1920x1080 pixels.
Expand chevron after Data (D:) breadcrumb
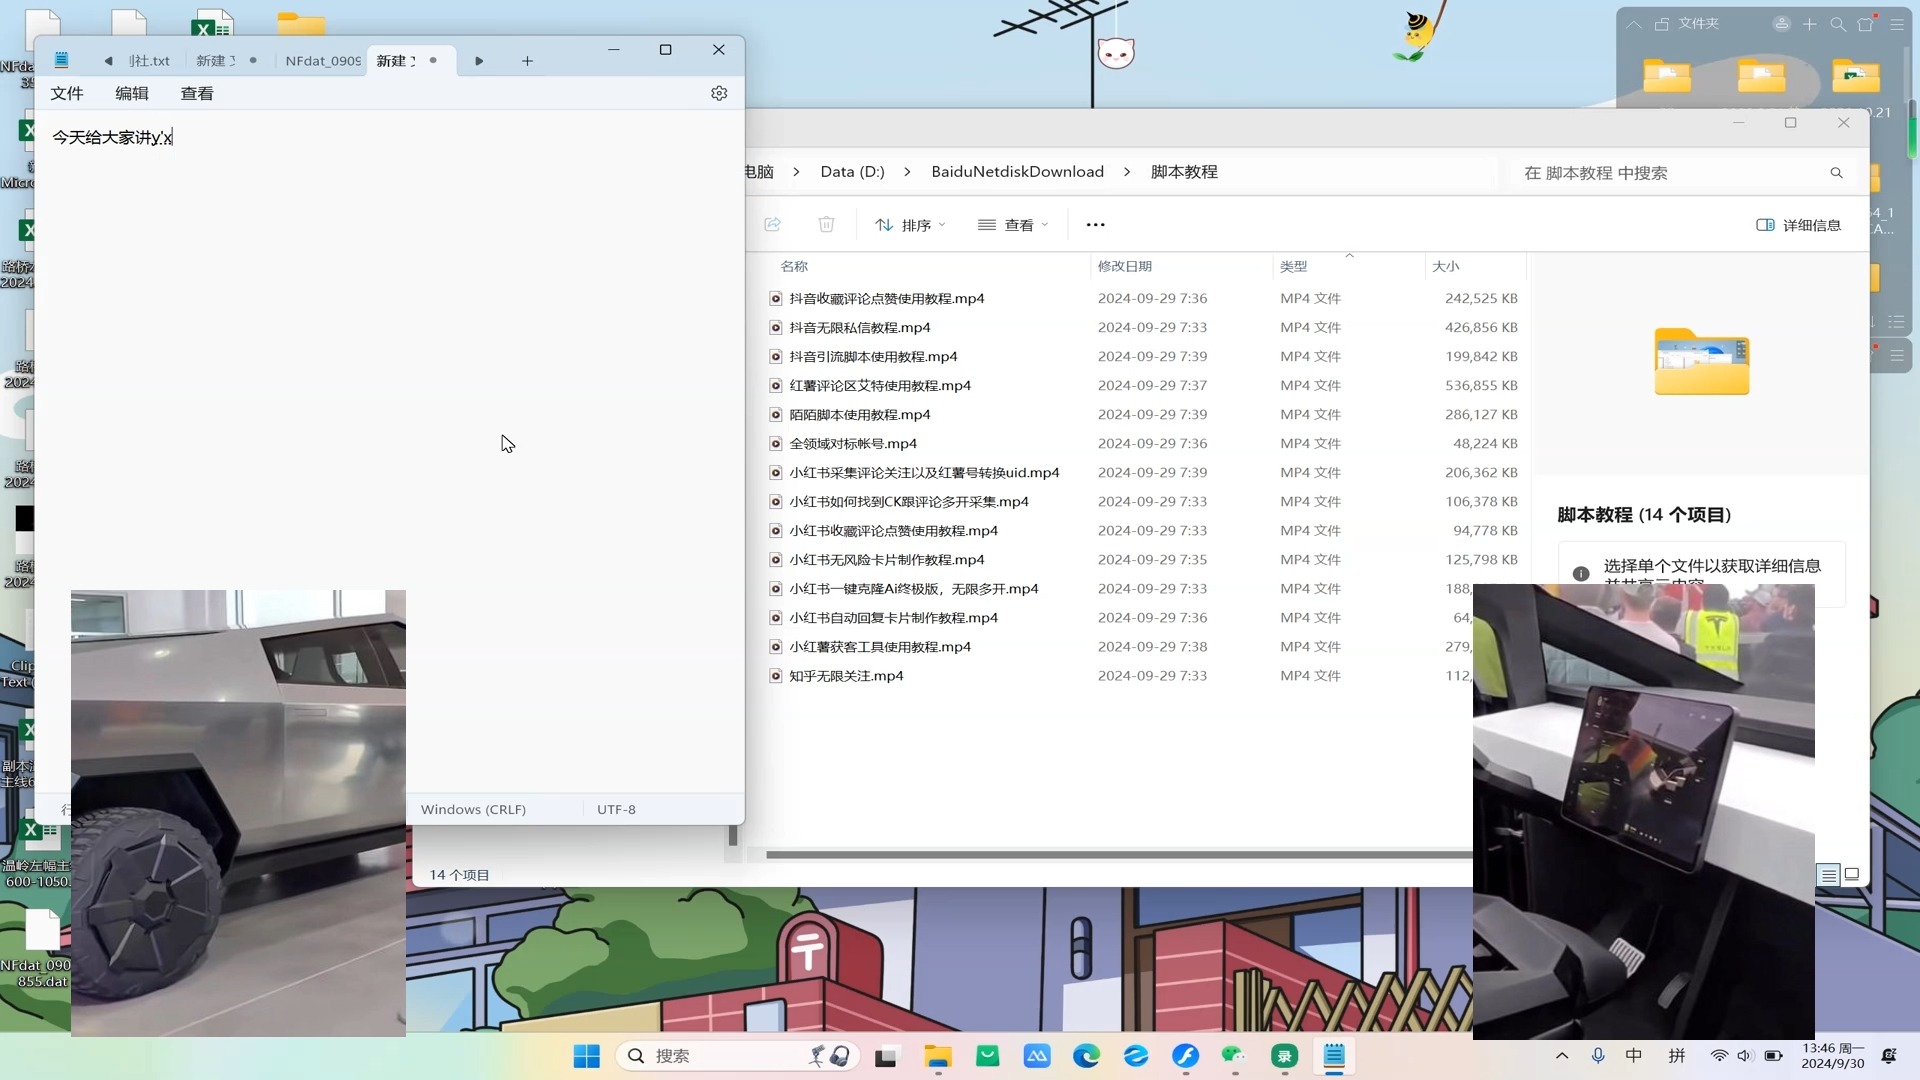point(907,172)
